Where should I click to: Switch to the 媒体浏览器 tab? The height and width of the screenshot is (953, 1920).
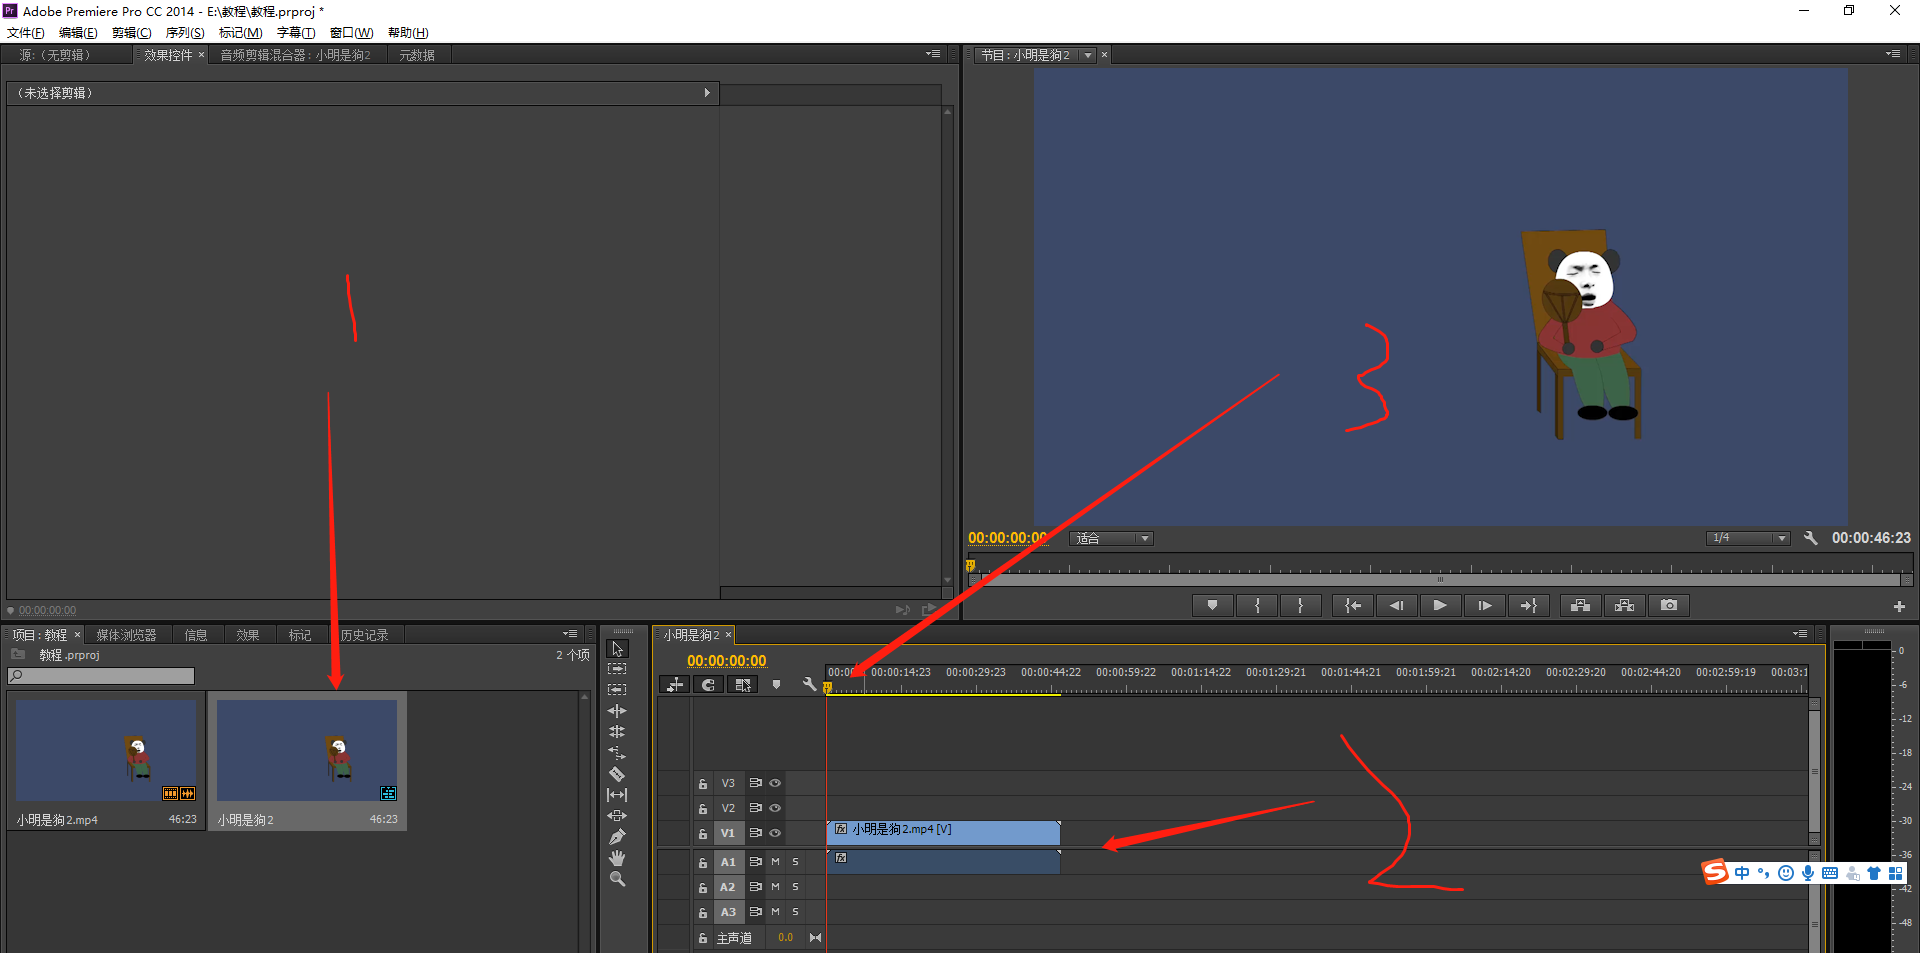[126, 635]
